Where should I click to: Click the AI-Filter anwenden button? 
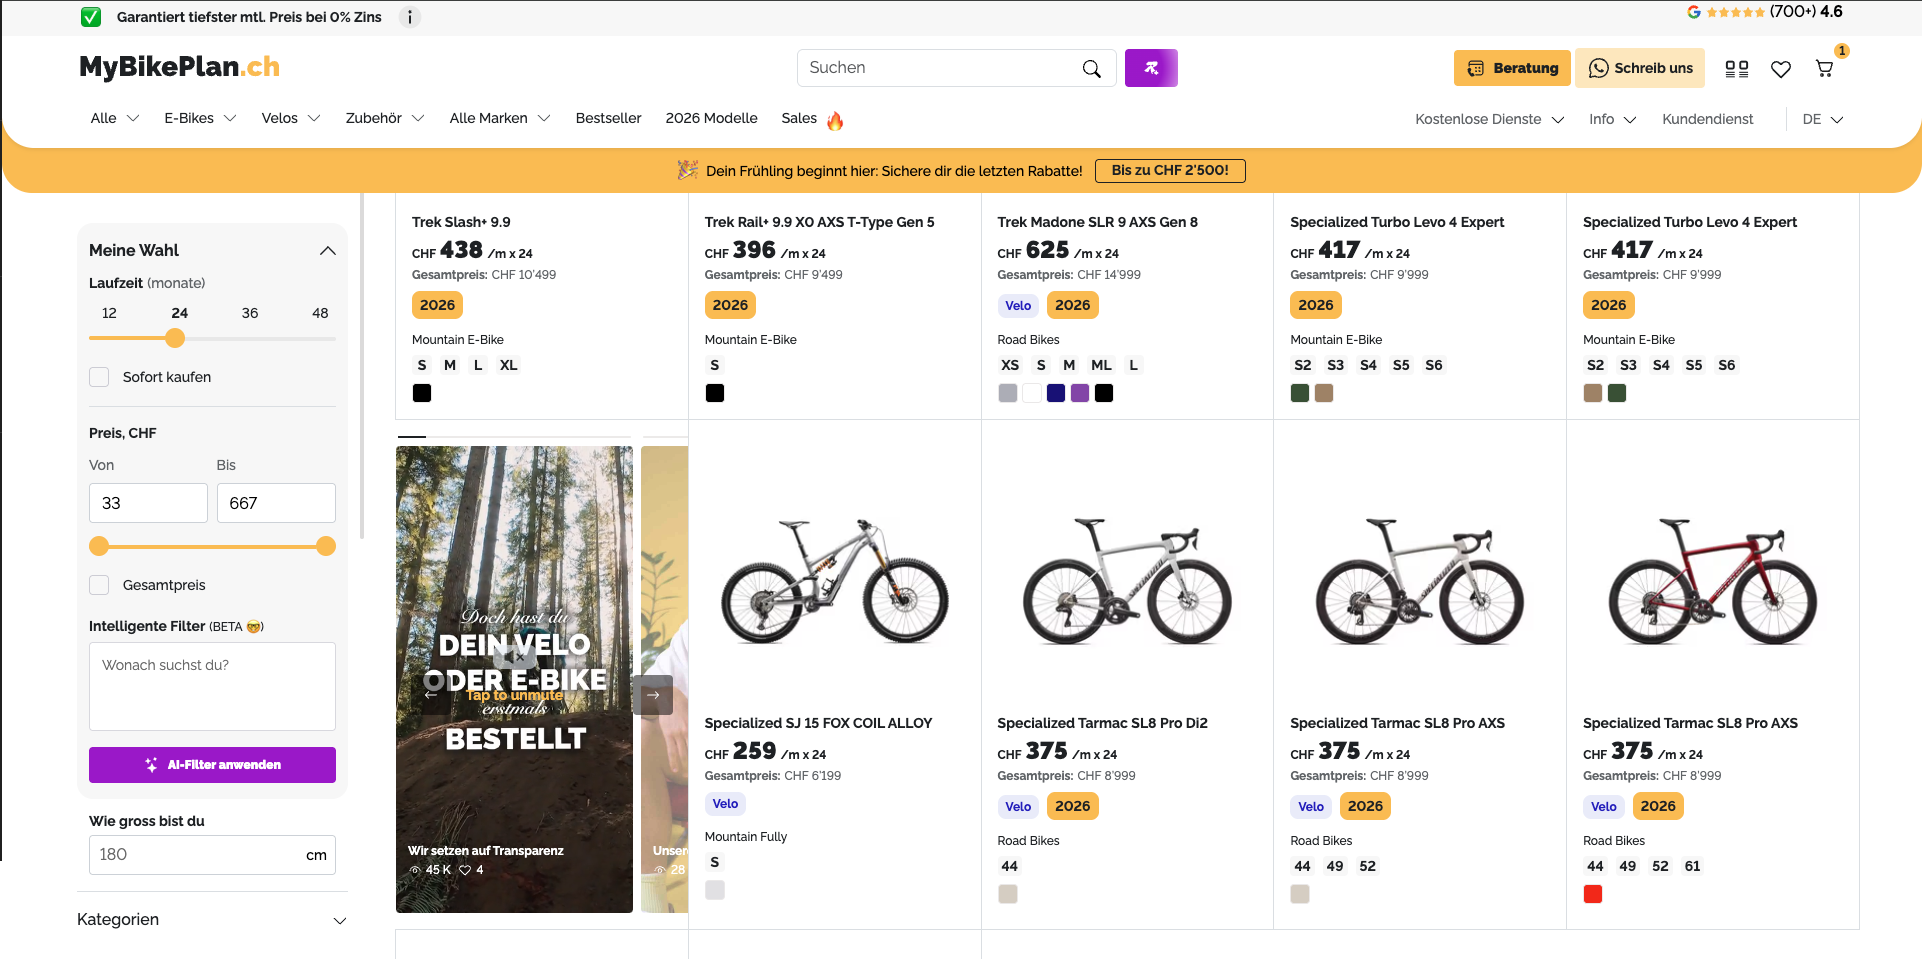(212, 765)
